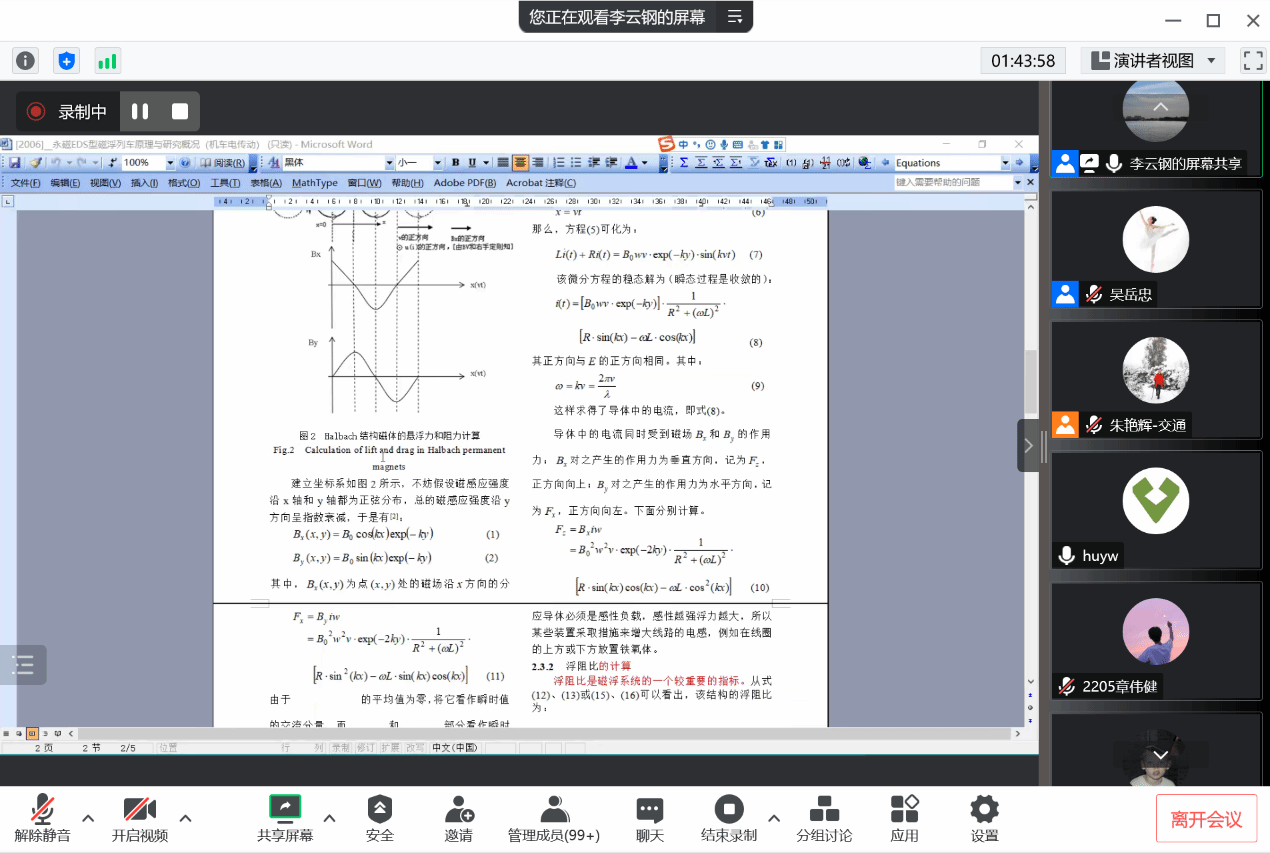Open 视图(V) menu in Word
Viewport: 1270px width, 853px height.
point(105,183)
